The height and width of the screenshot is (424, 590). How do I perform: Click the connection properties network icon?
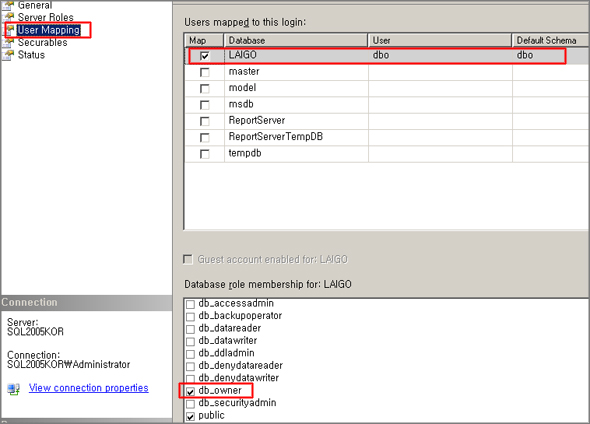click(14, 389)
